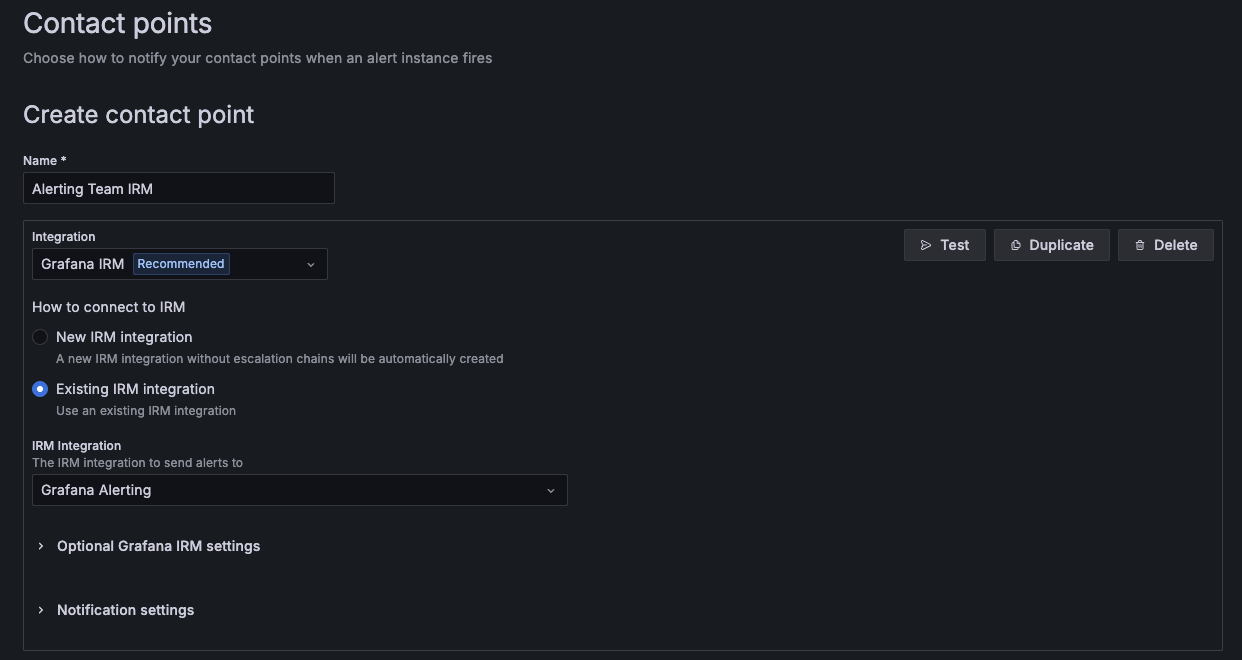Click the Test play icon
The width and height of the screenshot is (1242, 660).
924,244
